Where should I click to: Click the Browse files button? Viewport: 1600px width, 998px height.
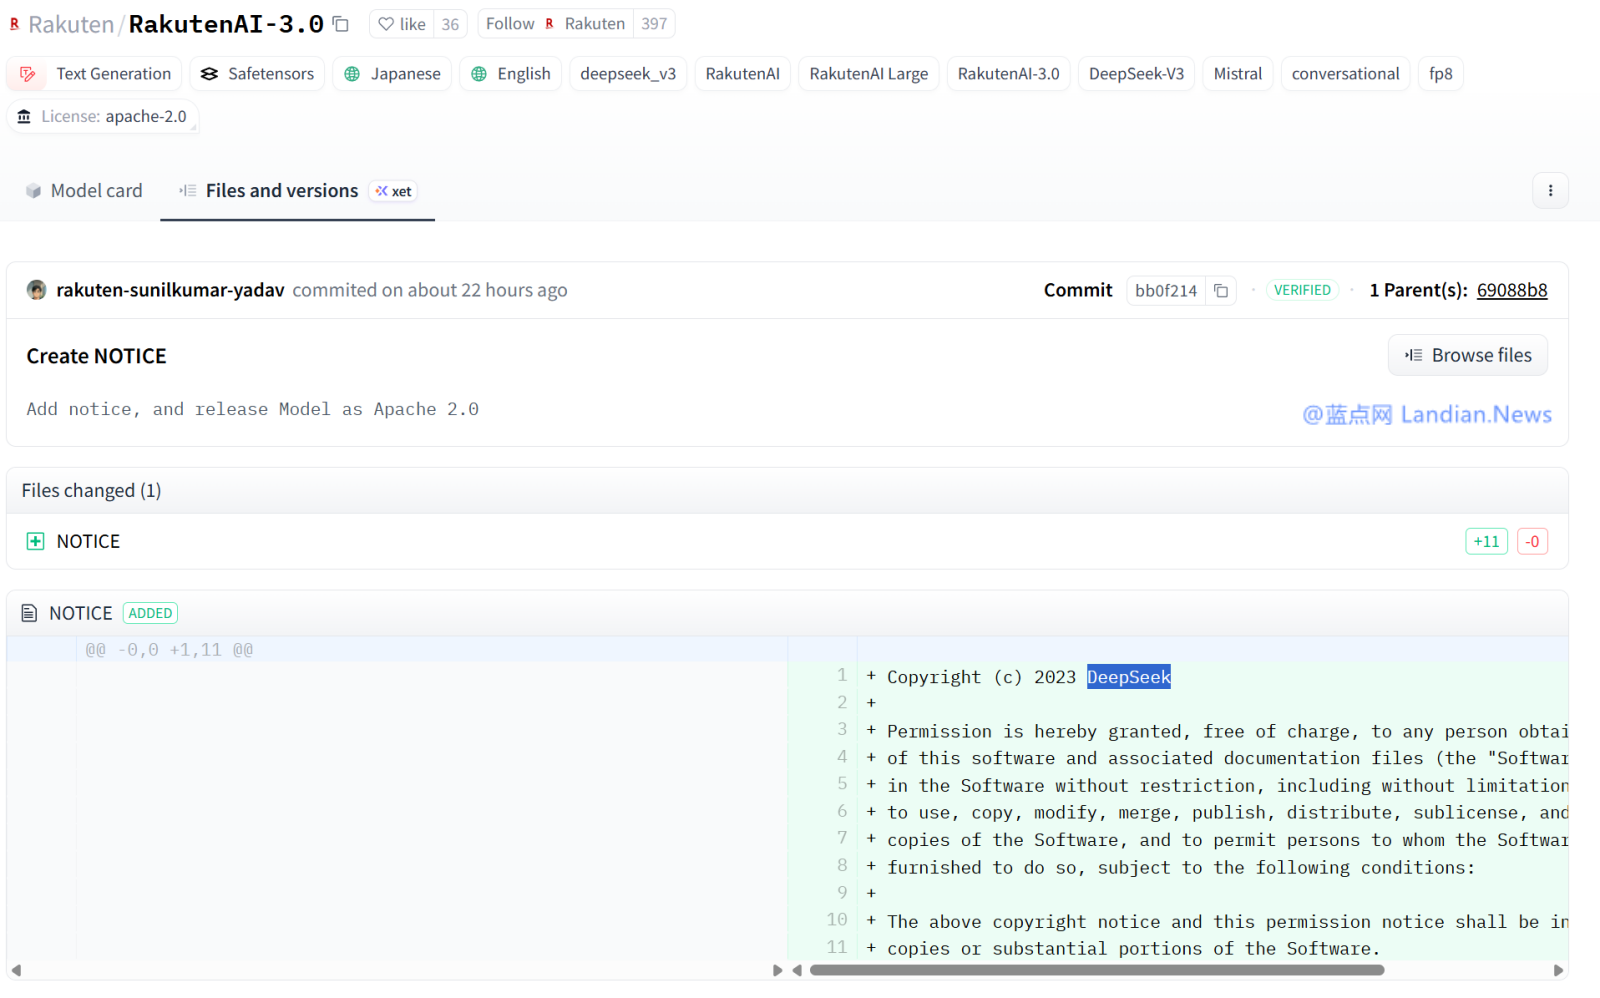pyautogui.click(x=1467, y=356)
